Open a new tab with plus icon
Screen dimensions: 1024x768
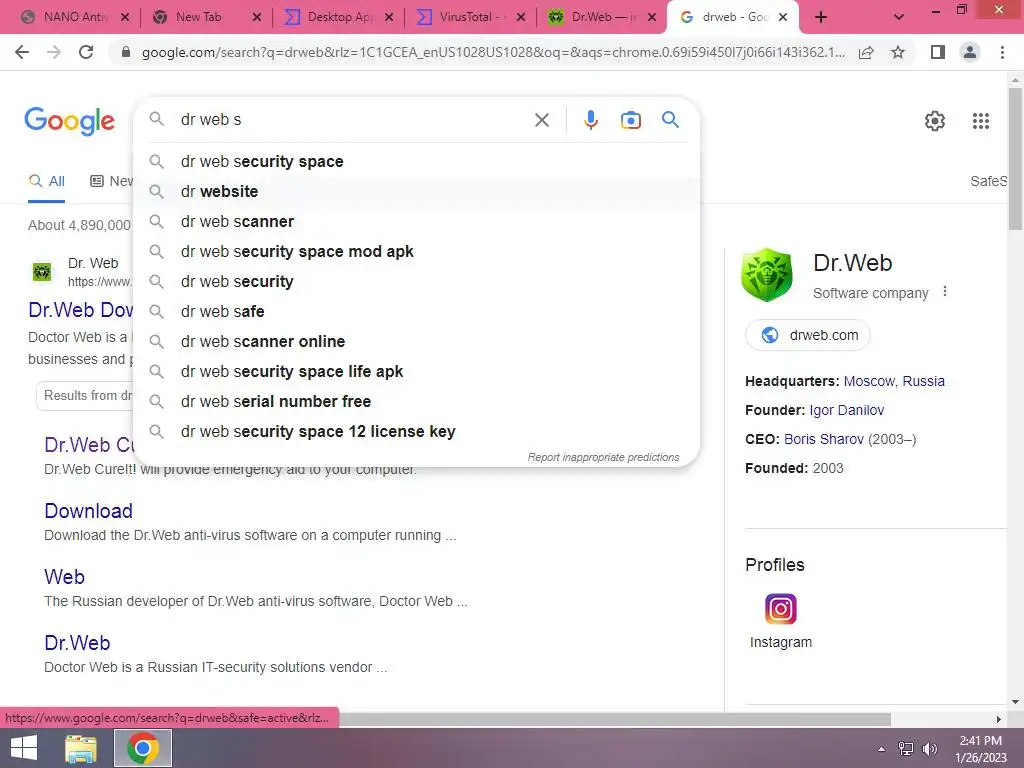[x=821, y=18]
